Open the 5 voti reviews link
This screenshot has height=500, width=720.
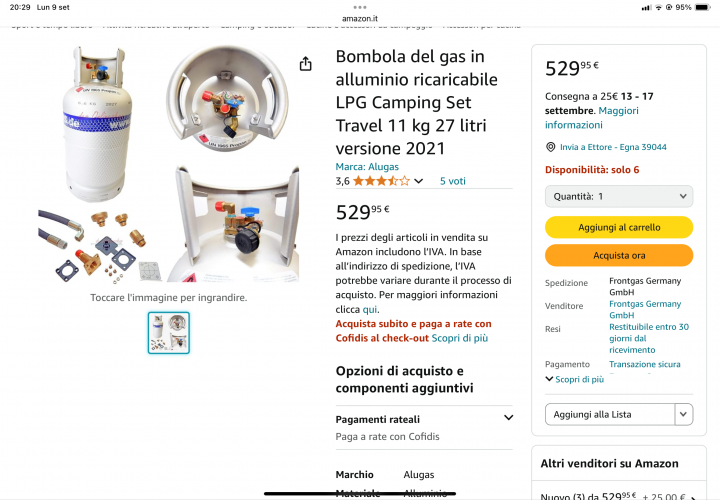pyautogui.click(x=452, y=181)
